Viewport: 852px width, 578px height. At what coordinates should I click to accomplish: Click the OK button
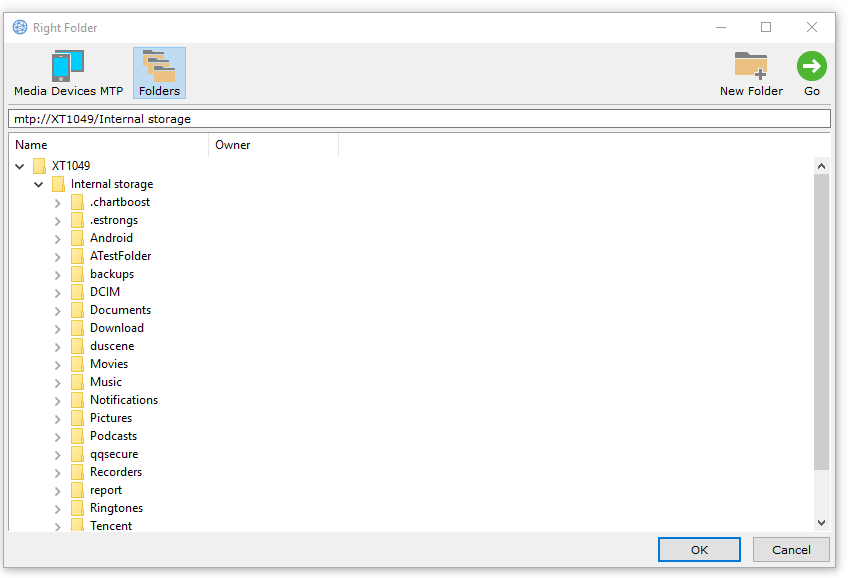[x=699, y=549]
